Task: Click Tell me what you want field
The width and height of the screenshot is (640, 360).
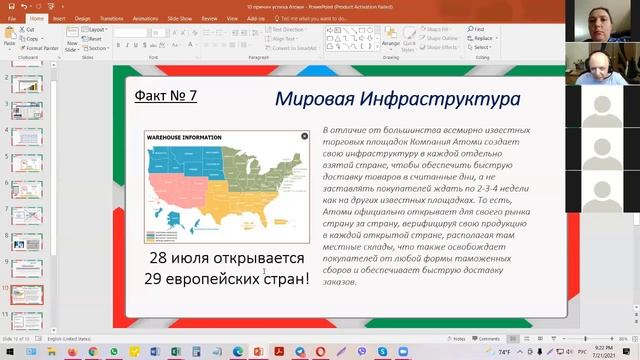Action: pyautogui.click(x=311, y=18)
